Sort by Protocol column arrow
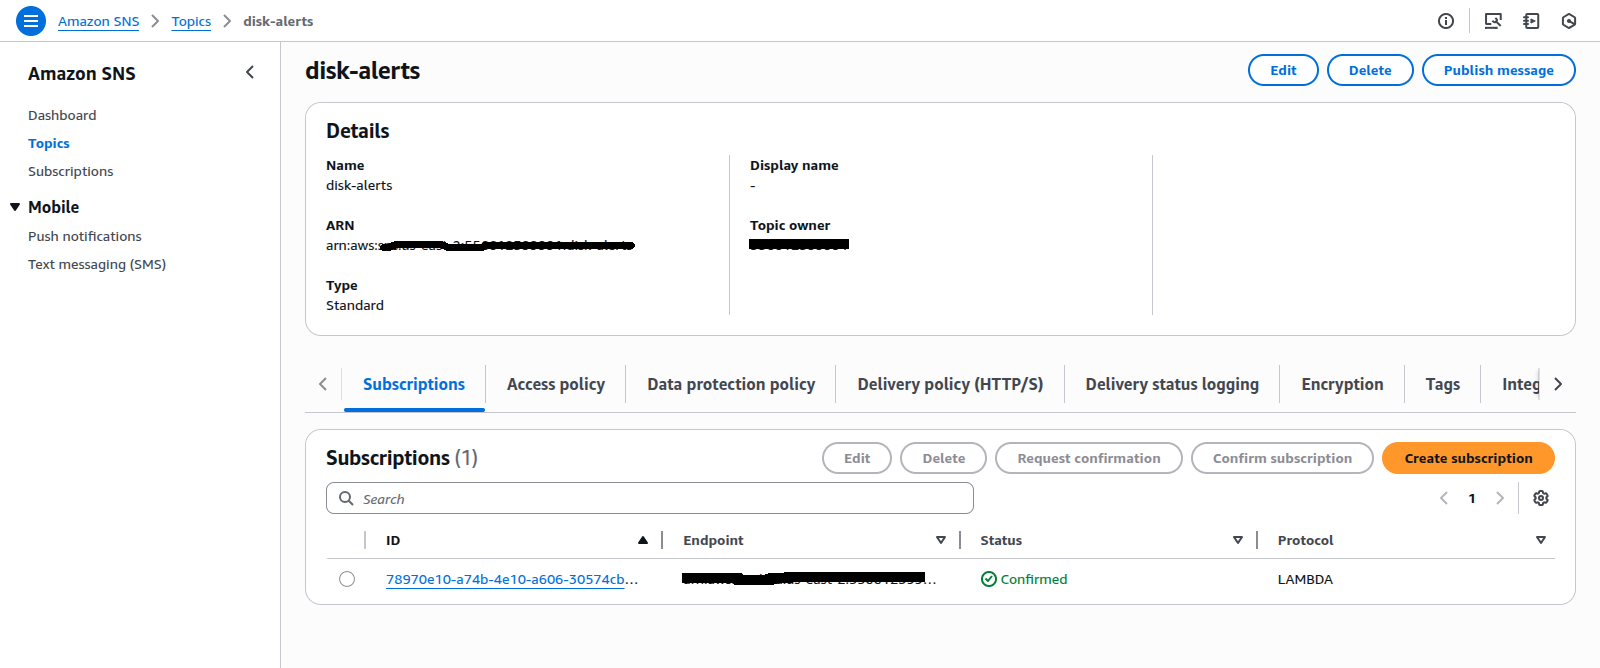Screen dimensions: 1600x668 pyautogui.click(x=1541, y=540)
